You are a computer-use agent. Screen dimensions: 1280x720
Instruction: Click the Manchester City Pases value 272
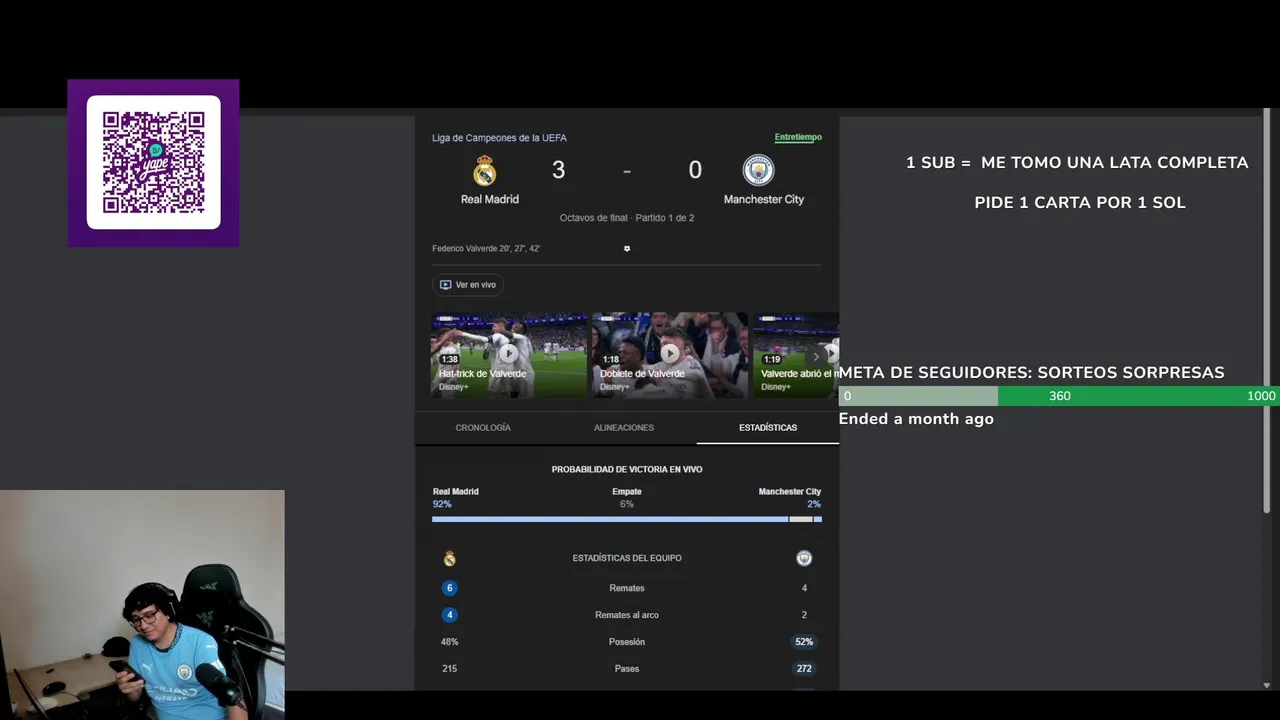pyautogui.click(x=804, y=669)
